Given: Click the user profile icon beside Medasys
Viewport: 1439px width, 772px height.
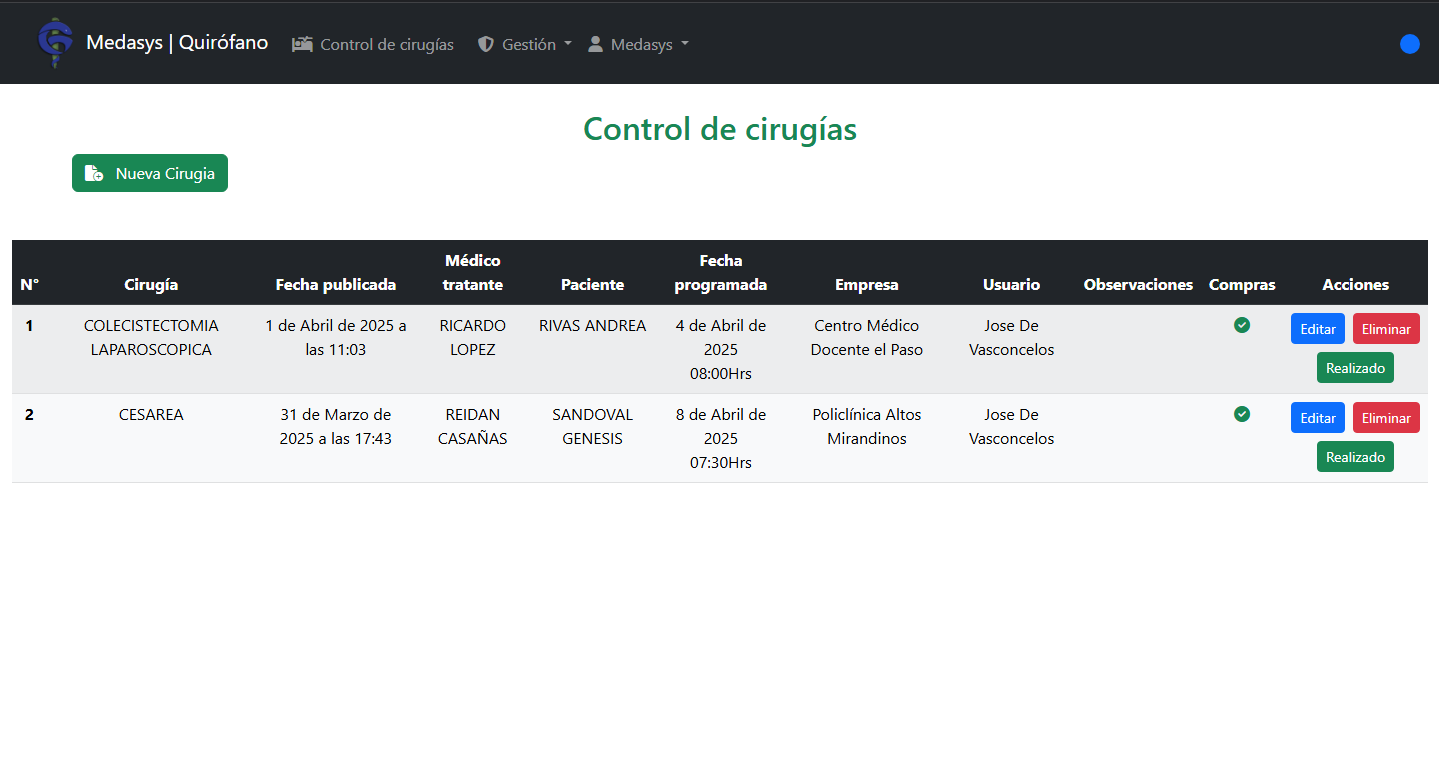Looking at the screenshot, I should point(595,45).
